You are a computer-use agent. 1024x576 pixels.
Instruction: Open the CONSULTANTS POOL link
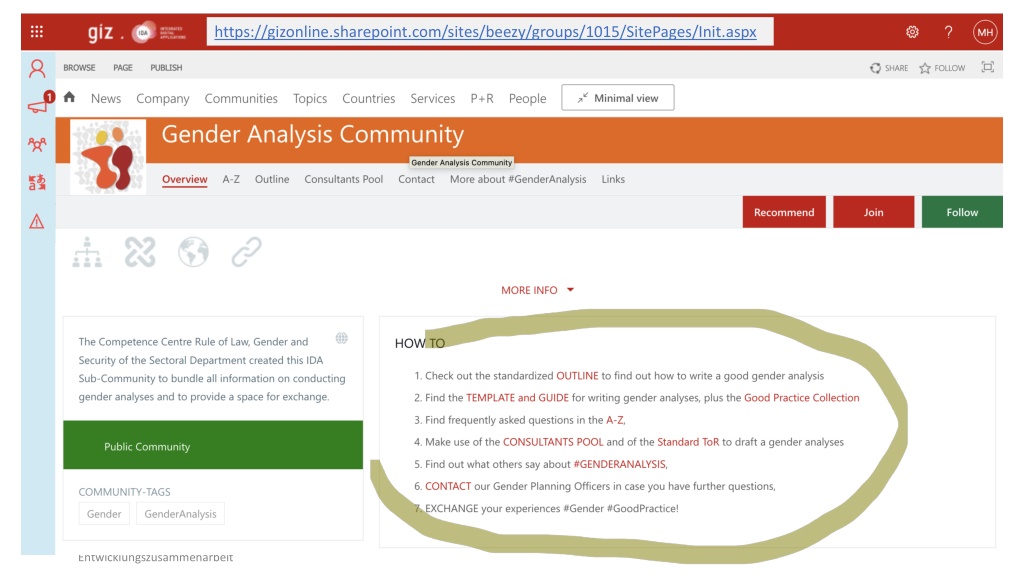(553, 442)
